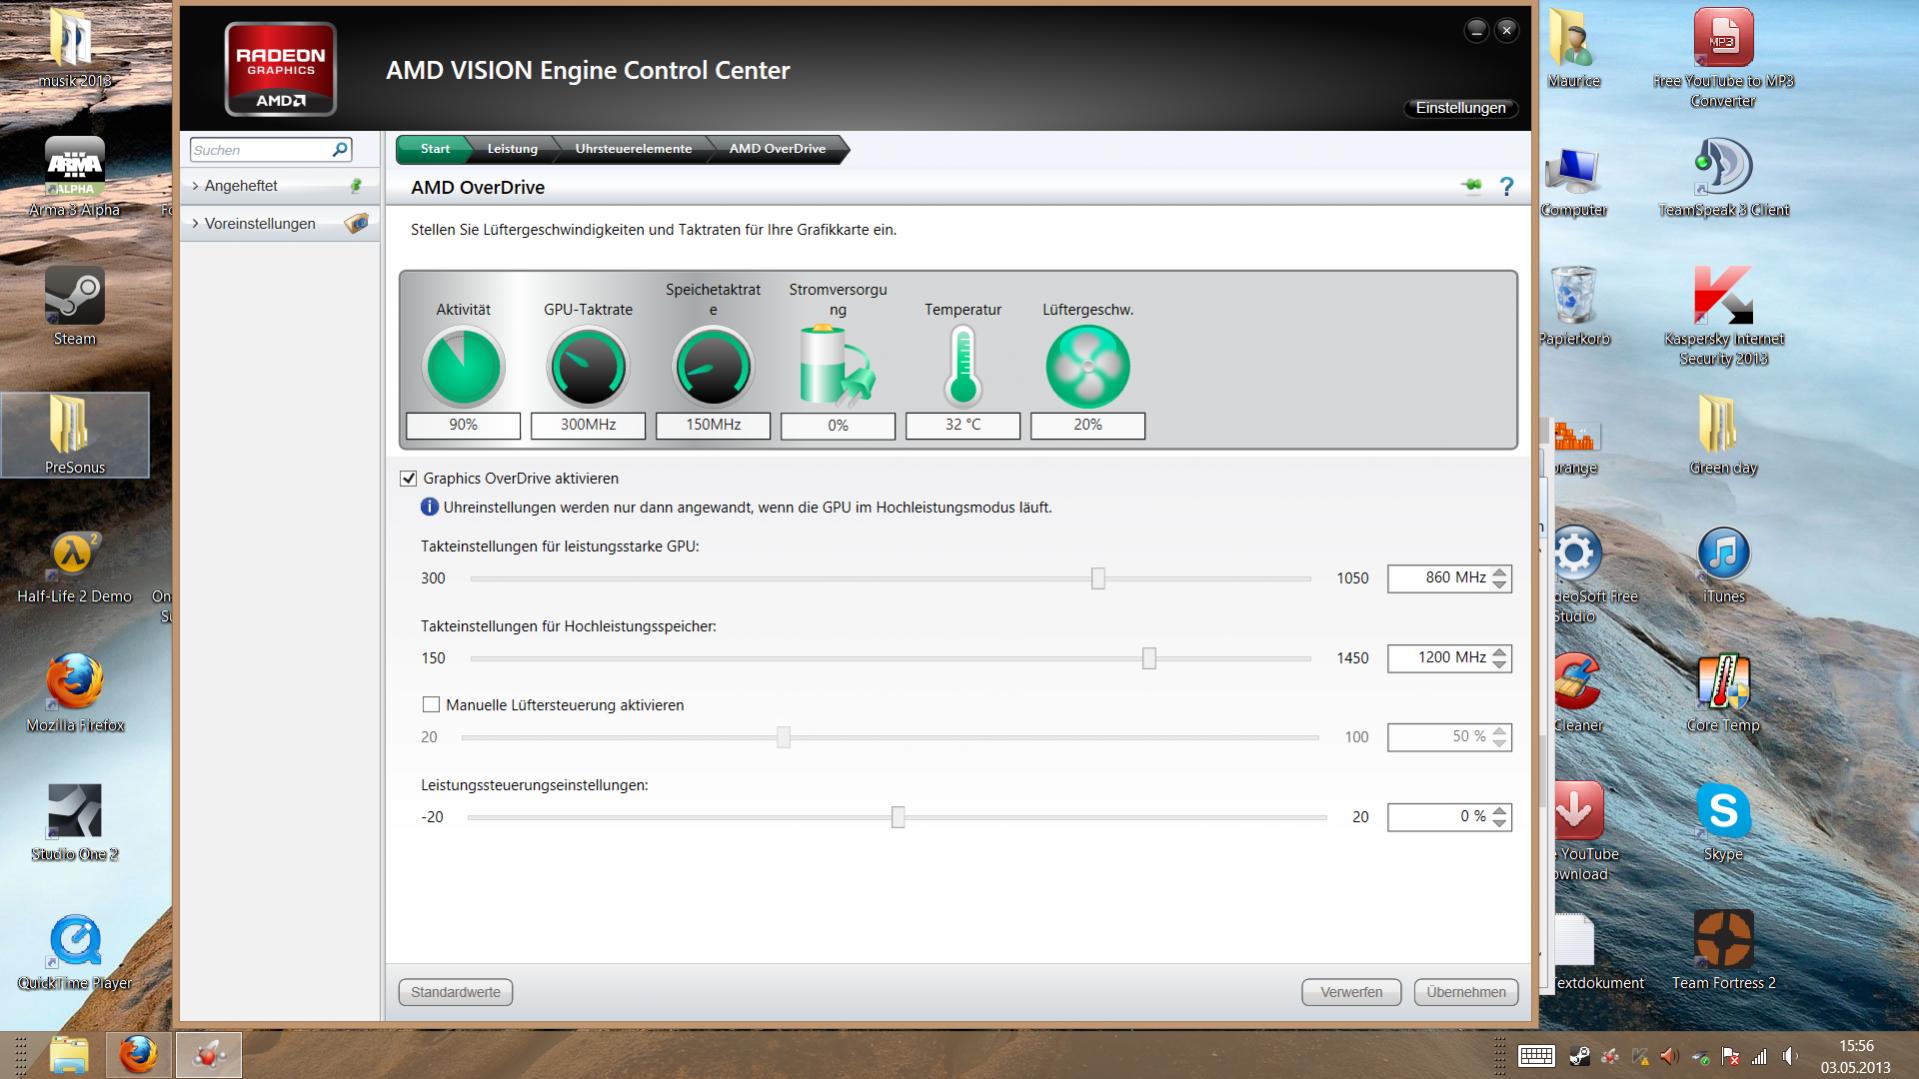Screen dimensions: 1919x1079
Task: Open the Einstellungen dropdown
Action: point(1461,108)
